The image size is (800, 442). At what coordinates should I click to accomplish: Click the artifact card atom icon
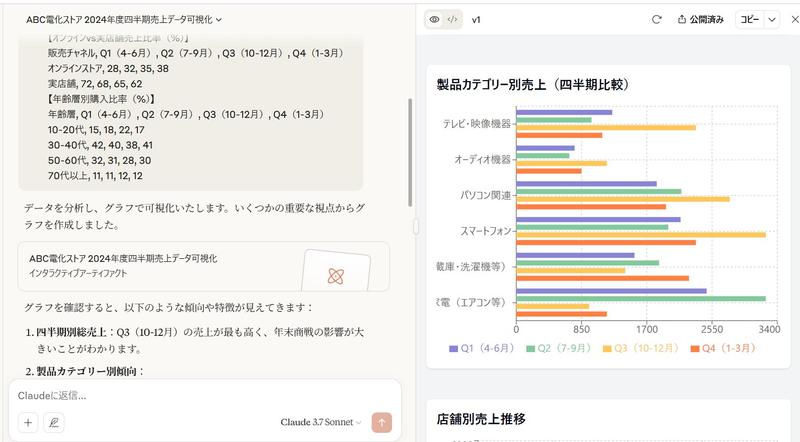(x=336, y=276)
